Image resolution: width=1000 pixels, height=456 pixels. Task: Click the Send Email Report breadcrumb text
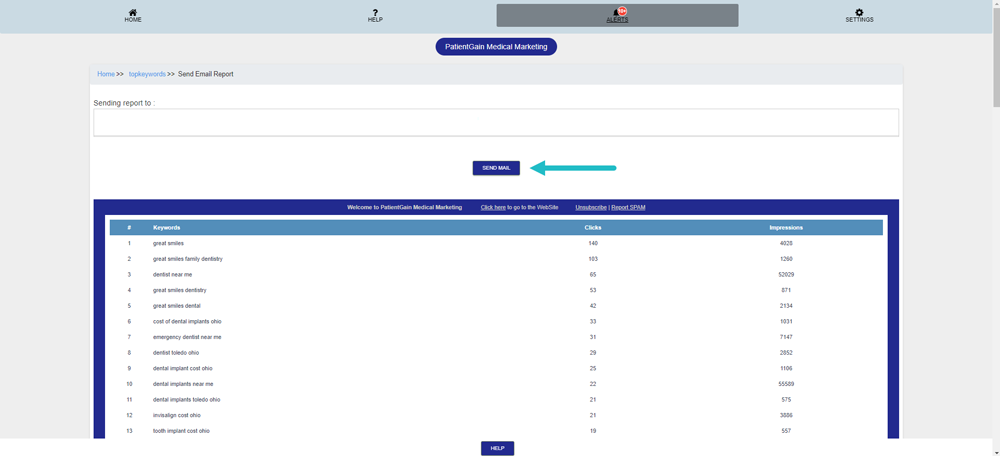[x=205, y=74]
